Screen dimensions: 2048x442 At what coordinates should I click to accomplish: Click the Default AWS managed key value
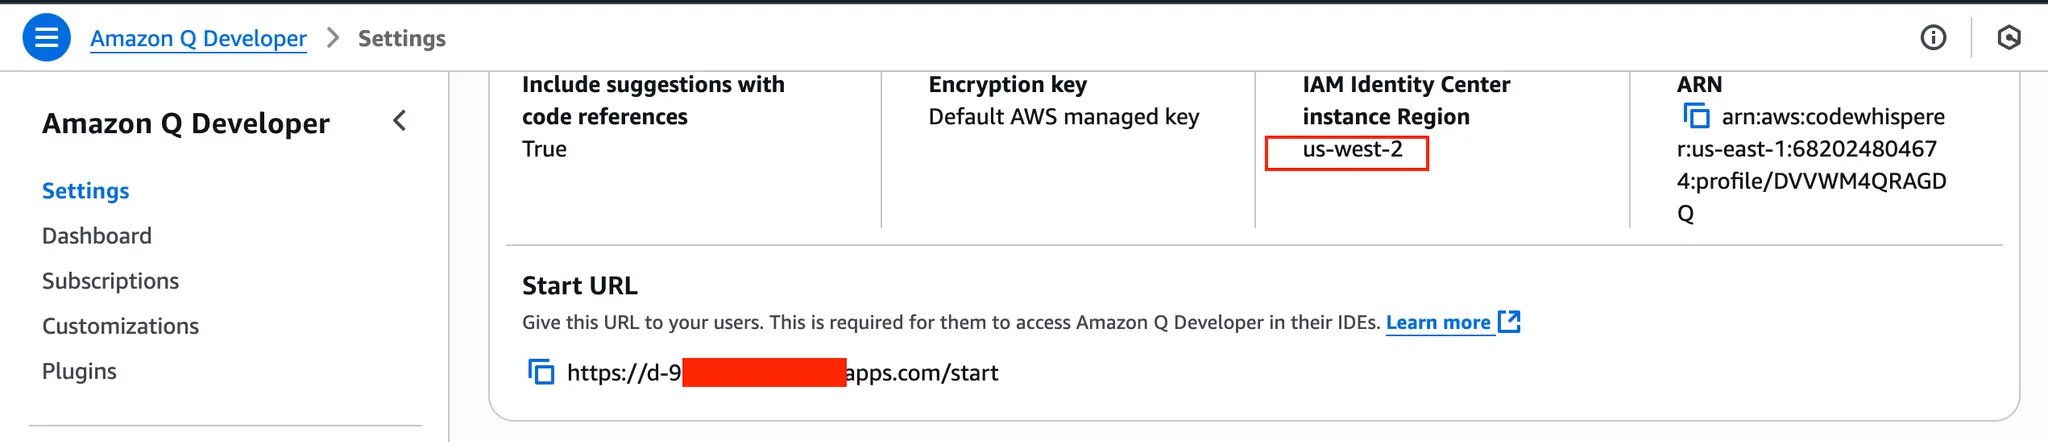pyautogui.click(x=1064, y=117)
